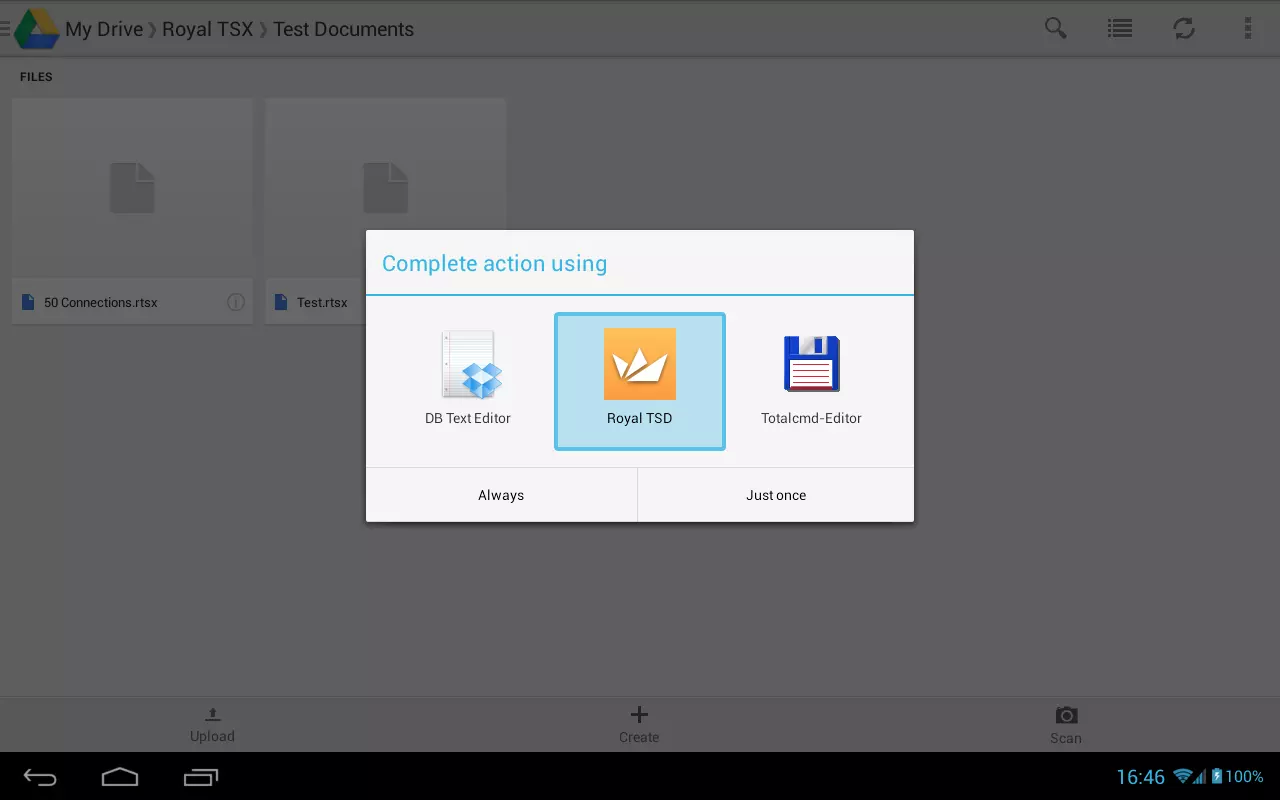Viewport: 1280px width, 800px height.
Task: Open the Test.rtsx file thumbnail
Action: click(385, 188)
